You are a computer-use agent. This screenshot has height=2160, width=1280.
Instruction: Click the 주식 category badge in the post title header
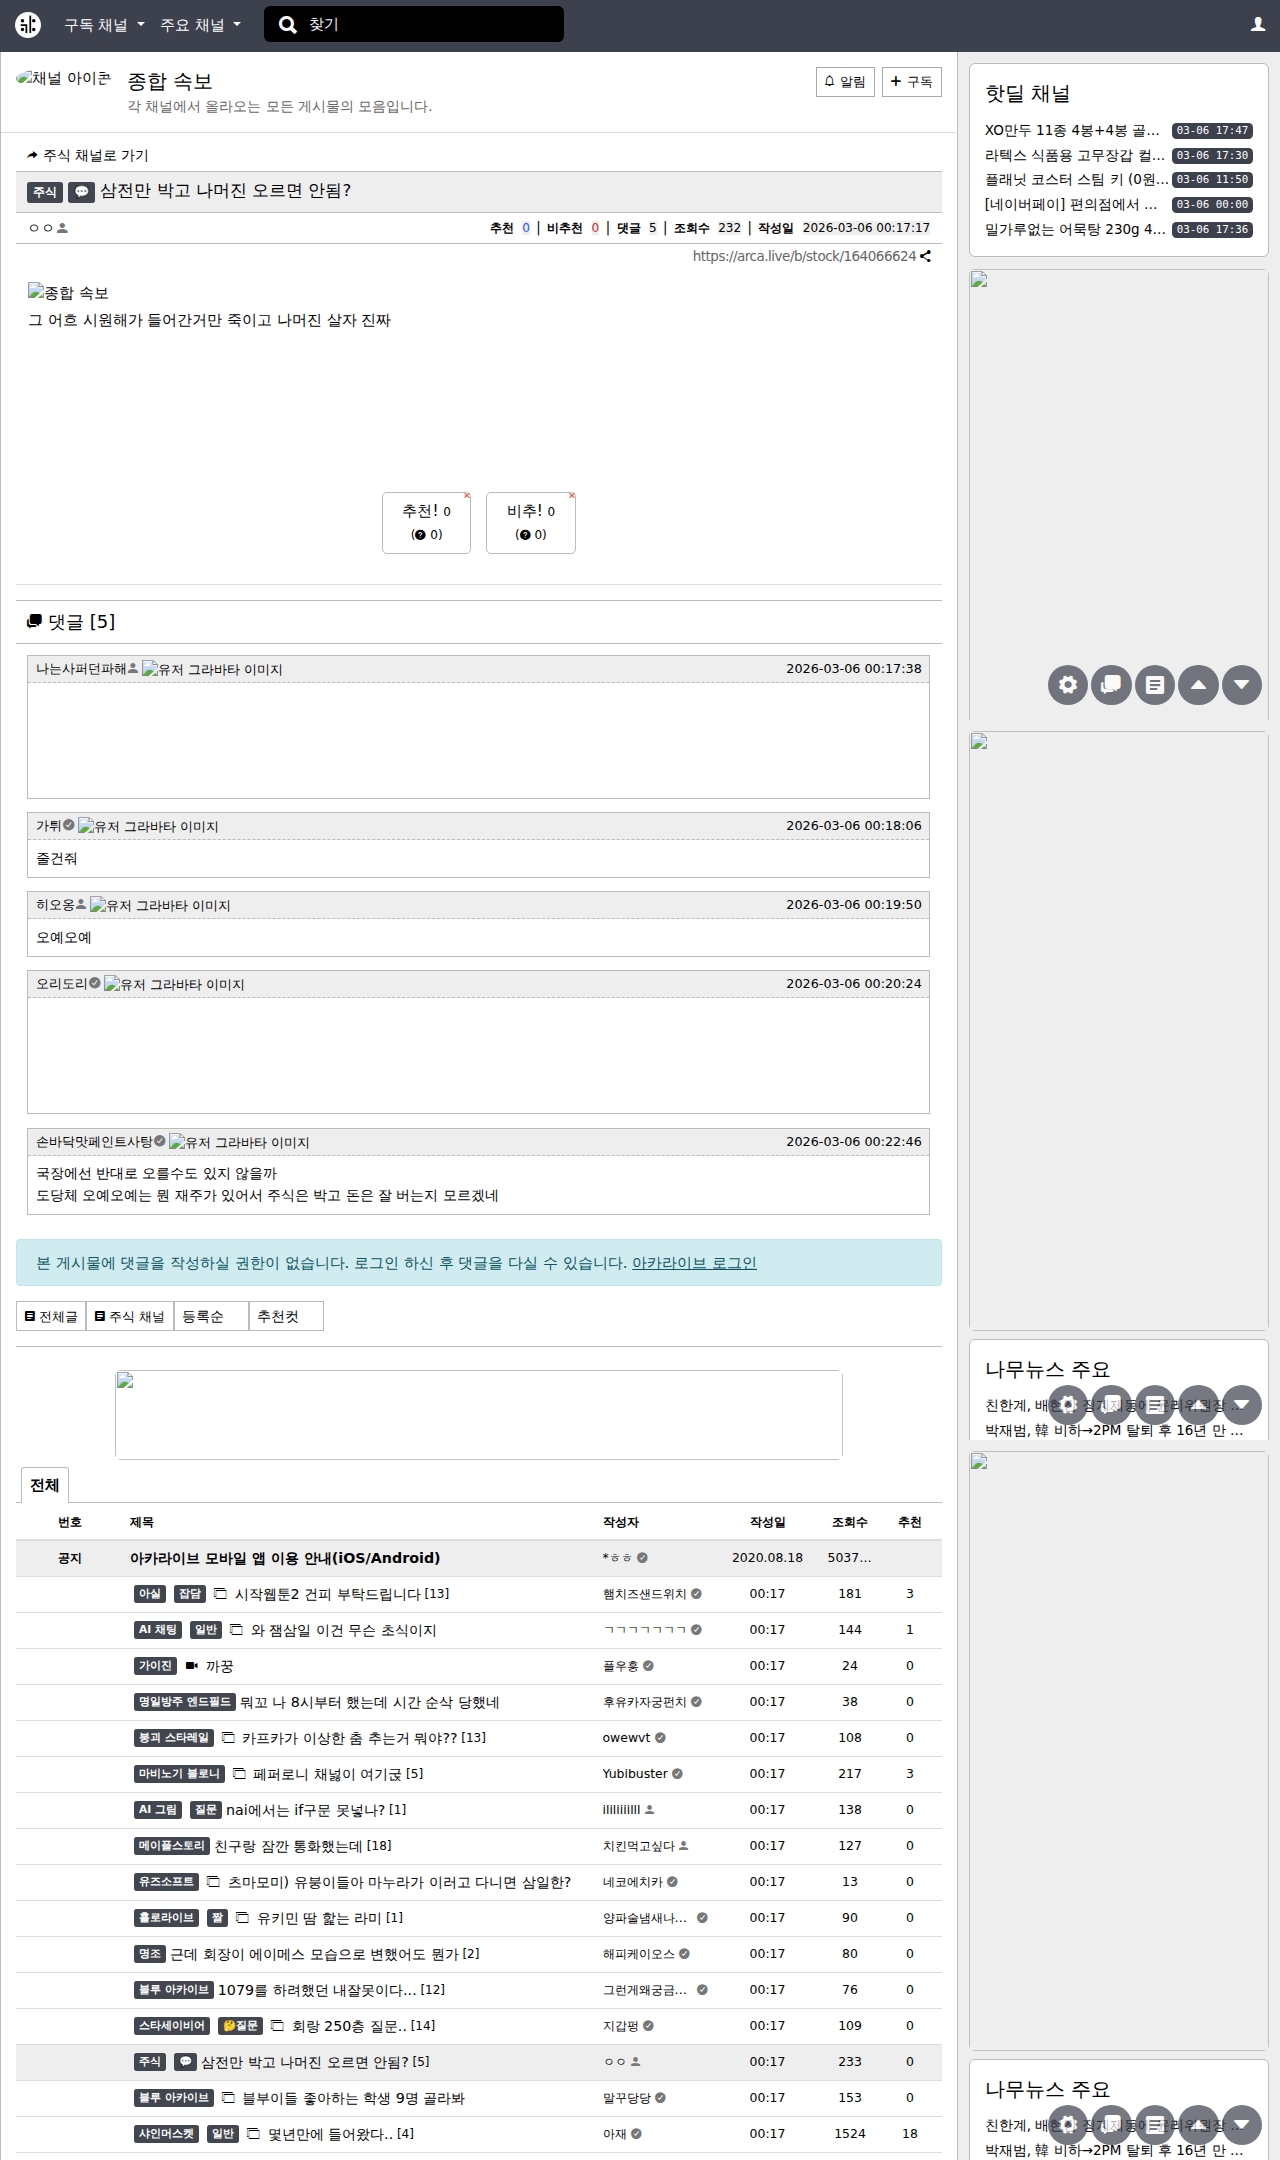pos(45,192)
